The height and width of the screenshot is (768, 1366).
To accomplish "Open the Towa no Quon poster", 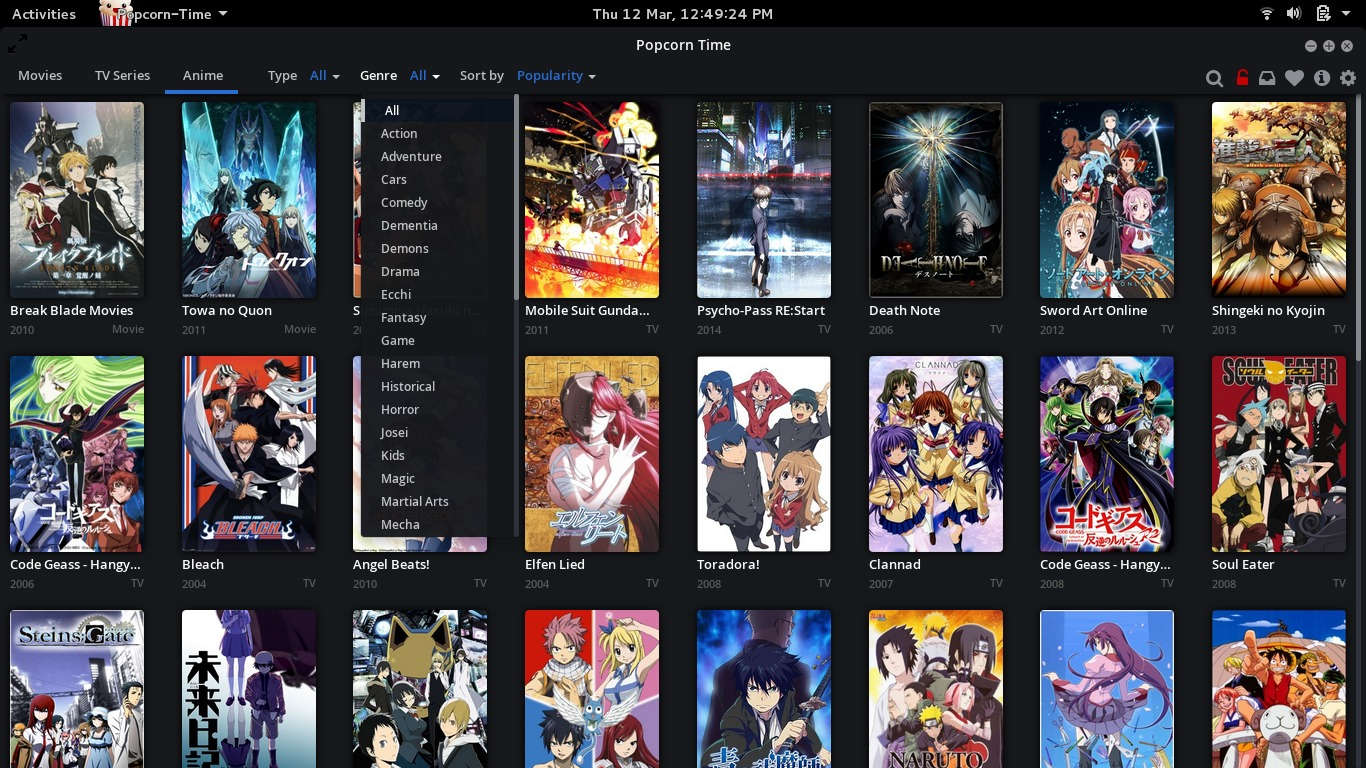I will click(x=249, y=200).
